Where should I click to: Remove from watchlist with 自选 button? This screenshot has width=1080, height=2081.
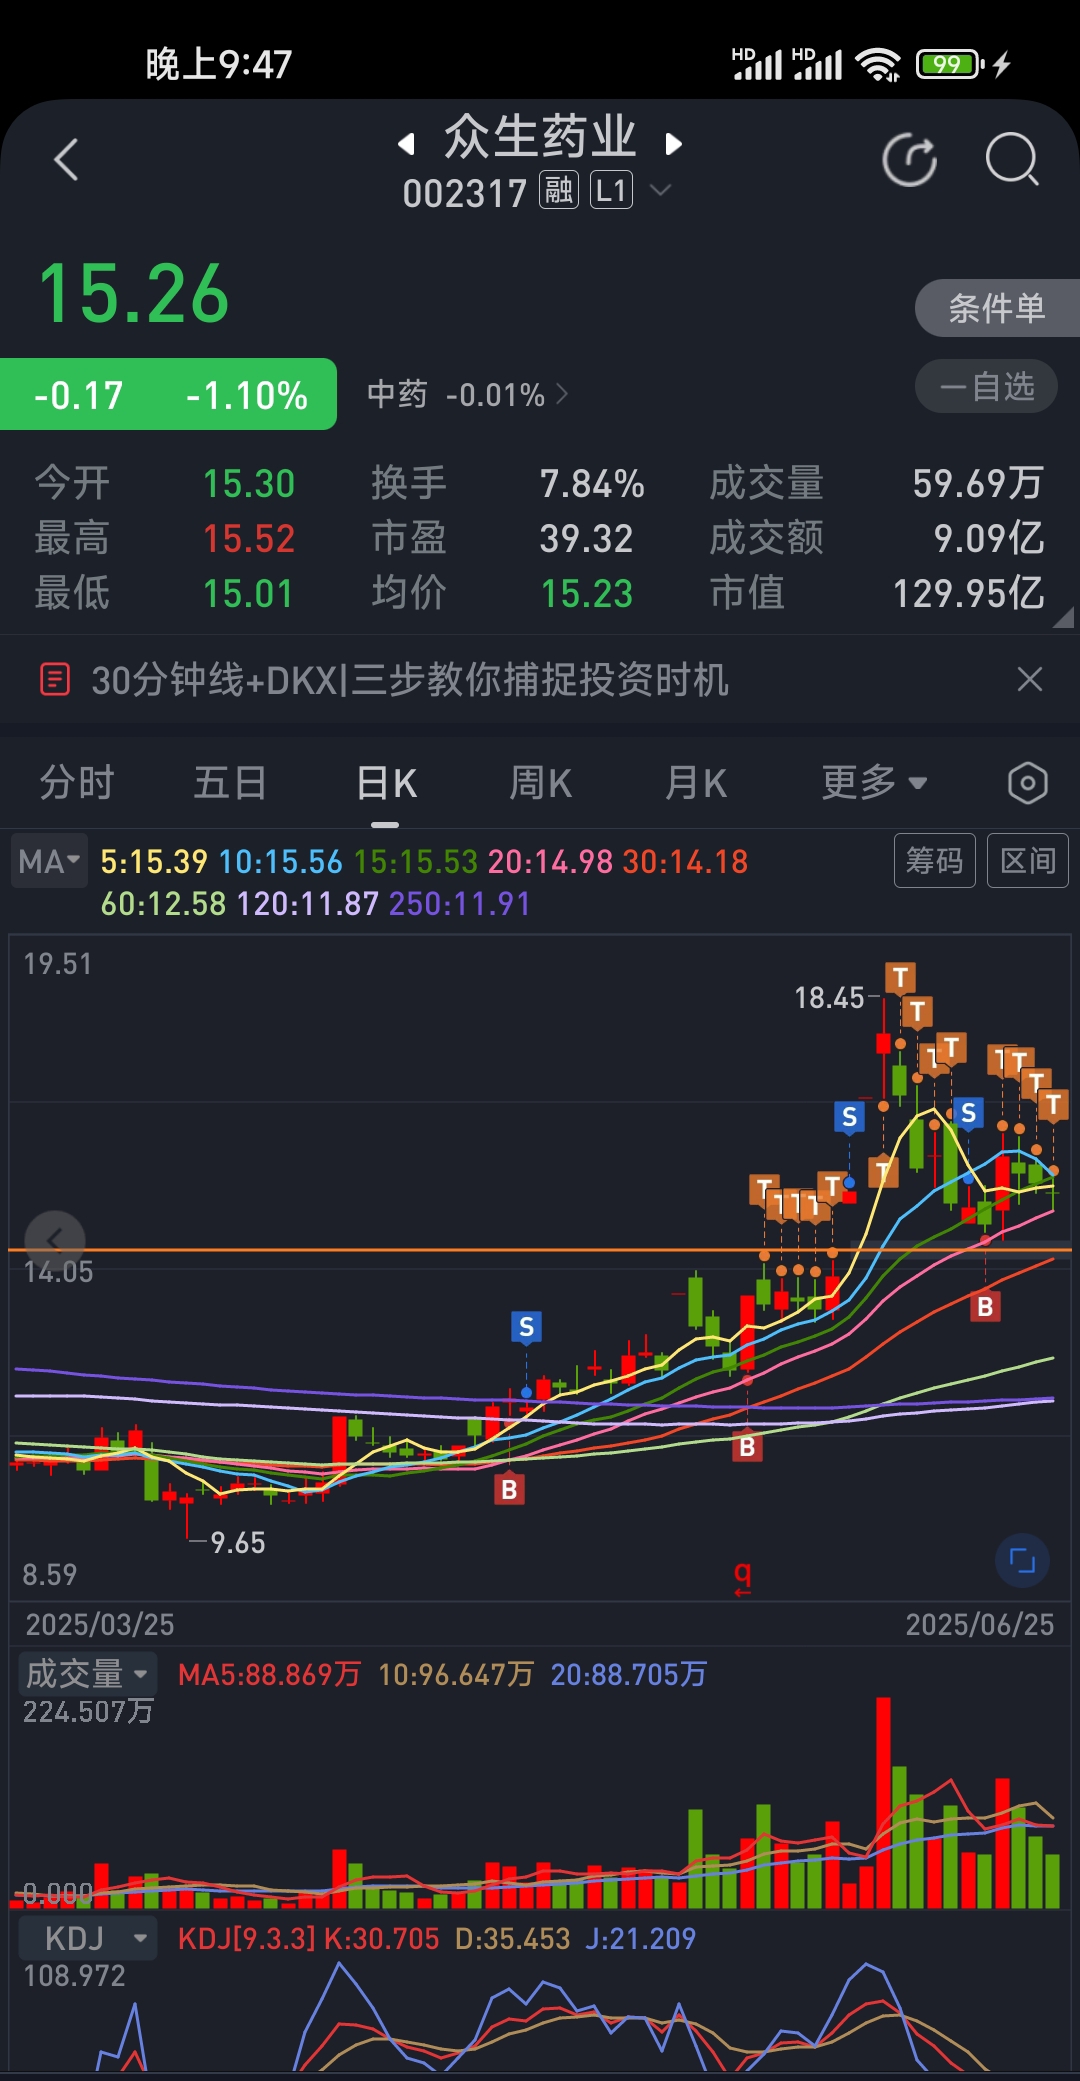(x=986, y=387)
